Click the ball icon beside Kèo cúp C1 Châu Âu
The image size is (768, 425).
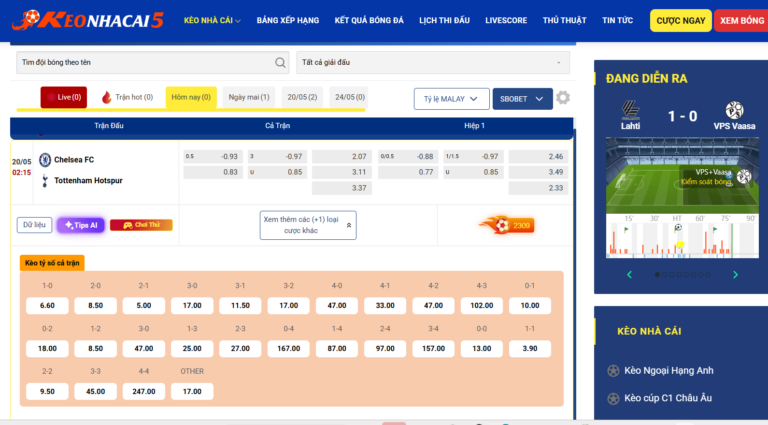pos(613,399)
